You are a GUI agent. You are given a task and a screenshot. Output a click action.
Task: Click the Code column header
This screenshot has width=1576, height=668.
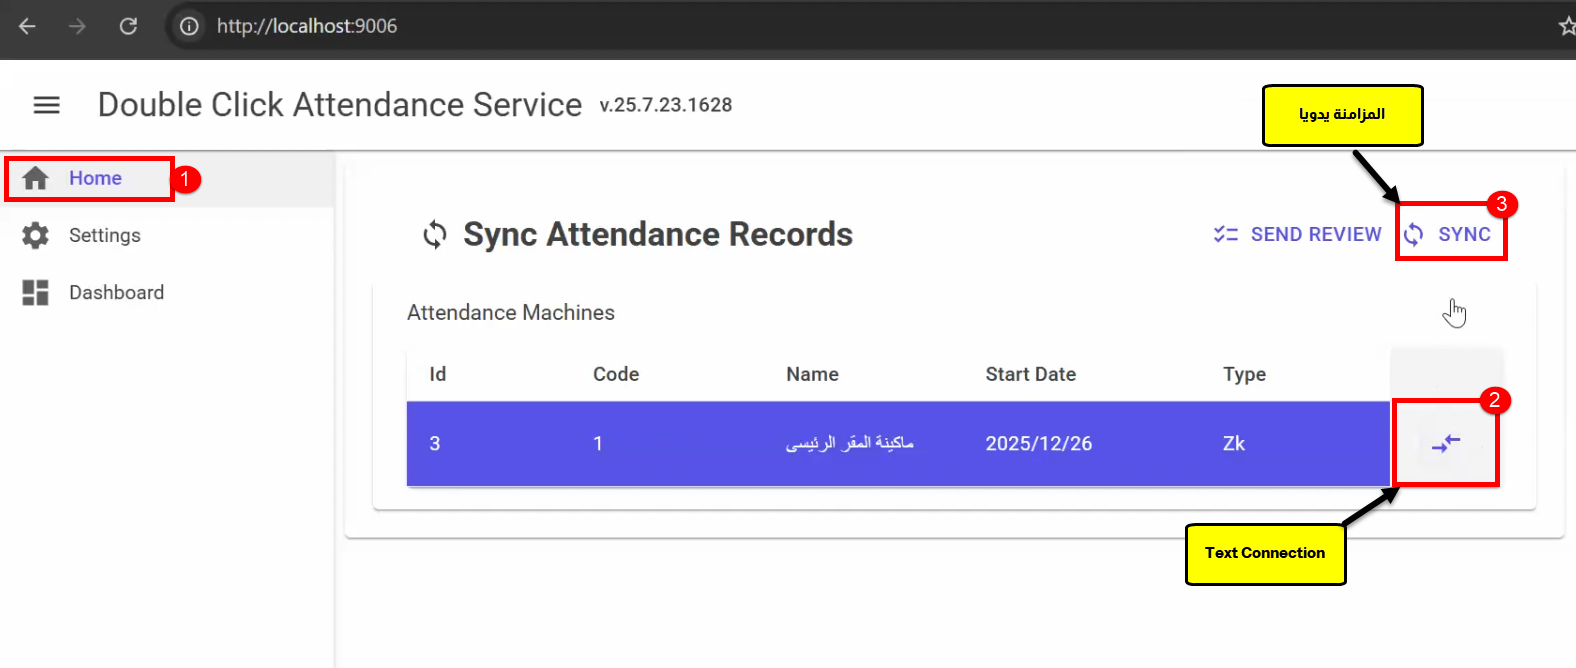(615, 375)
